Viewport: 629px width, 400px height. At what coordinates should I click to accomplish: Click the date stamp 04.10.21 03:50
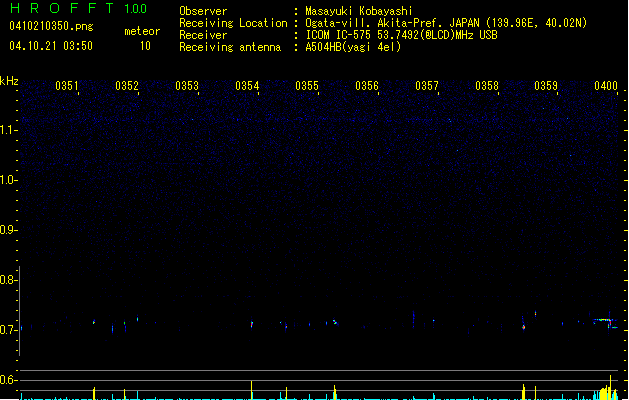pos(51,46)
